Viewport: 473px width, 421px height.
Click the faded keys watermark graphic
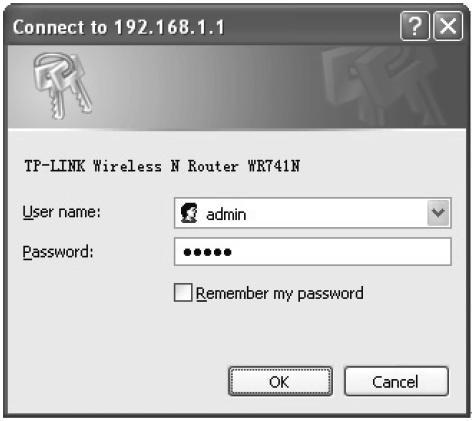383,86
